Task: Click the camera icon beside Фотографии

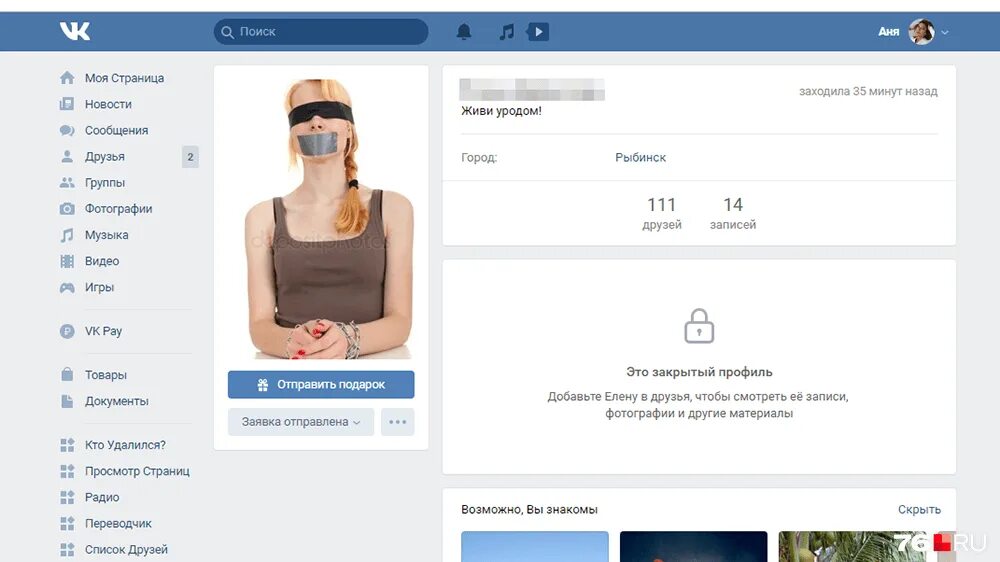Action: click(x=67, y=209)
